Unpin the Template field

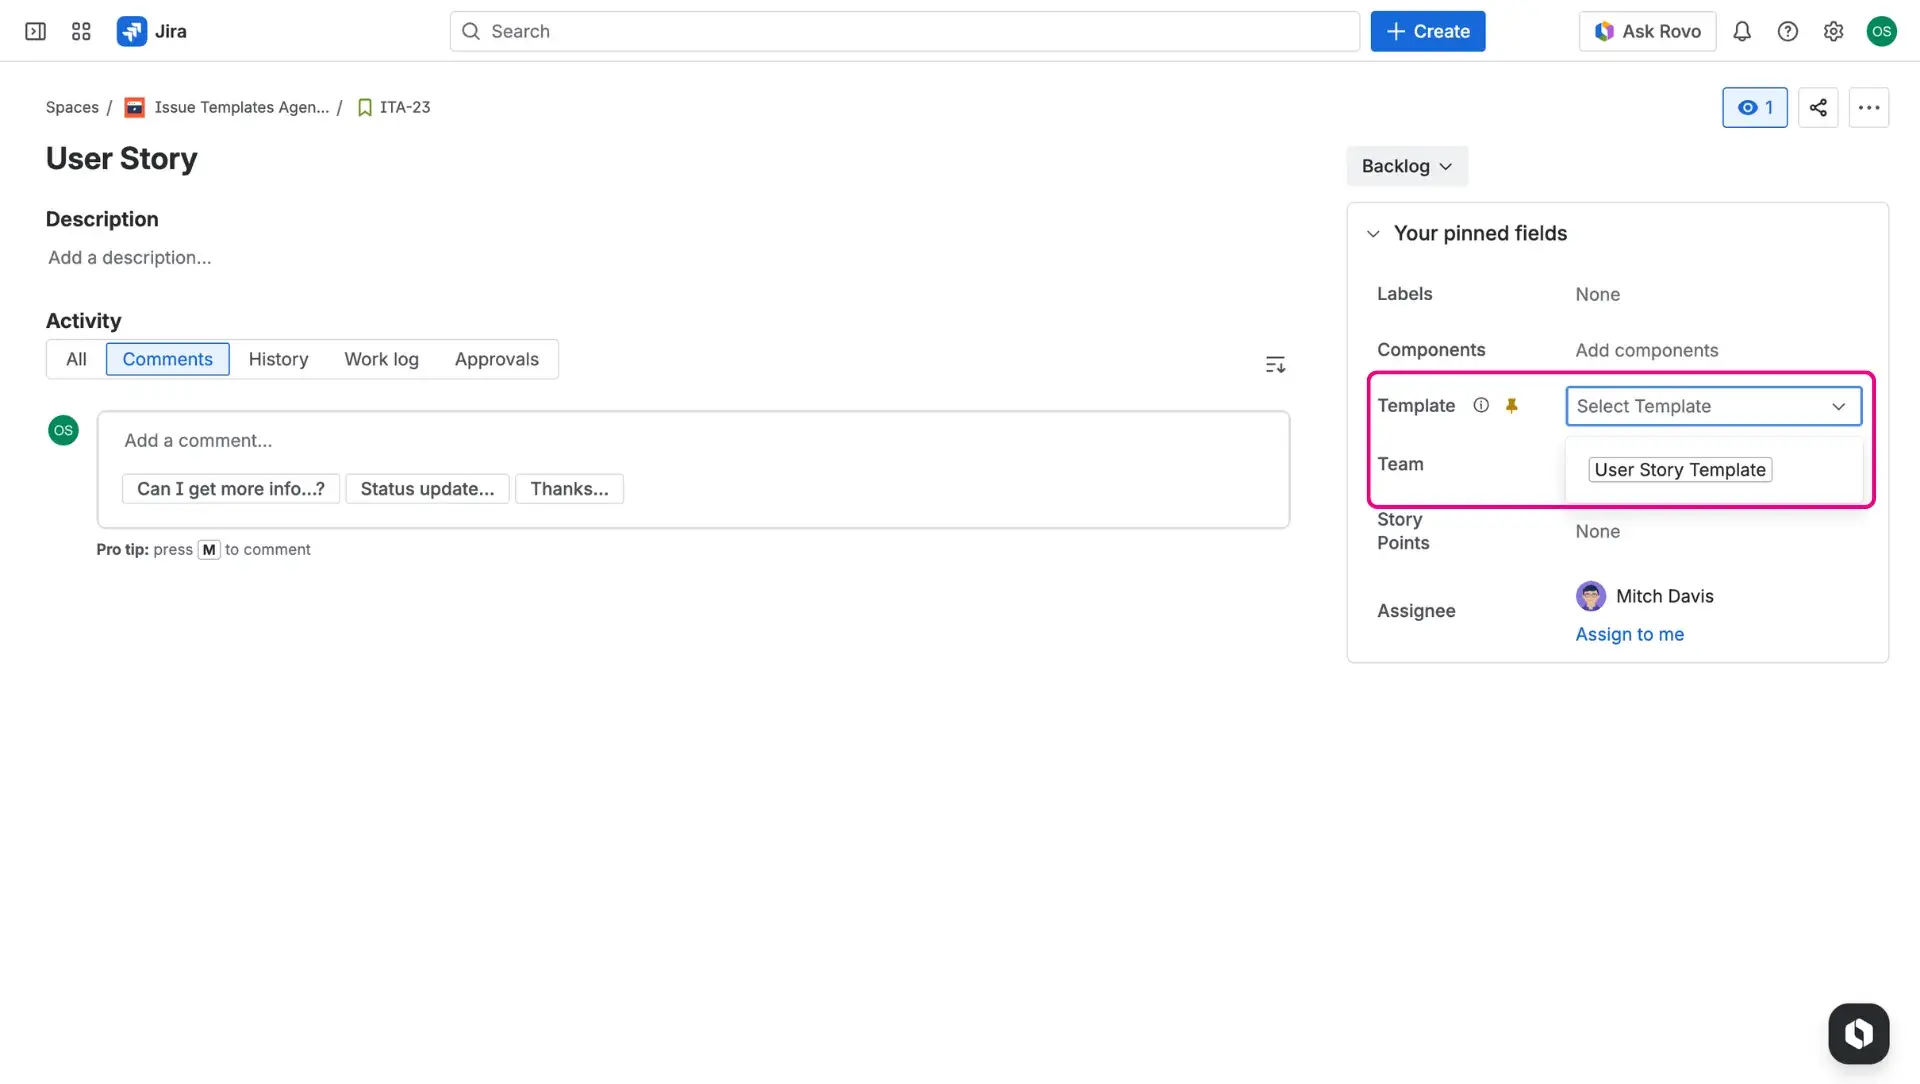[1512, 405]
